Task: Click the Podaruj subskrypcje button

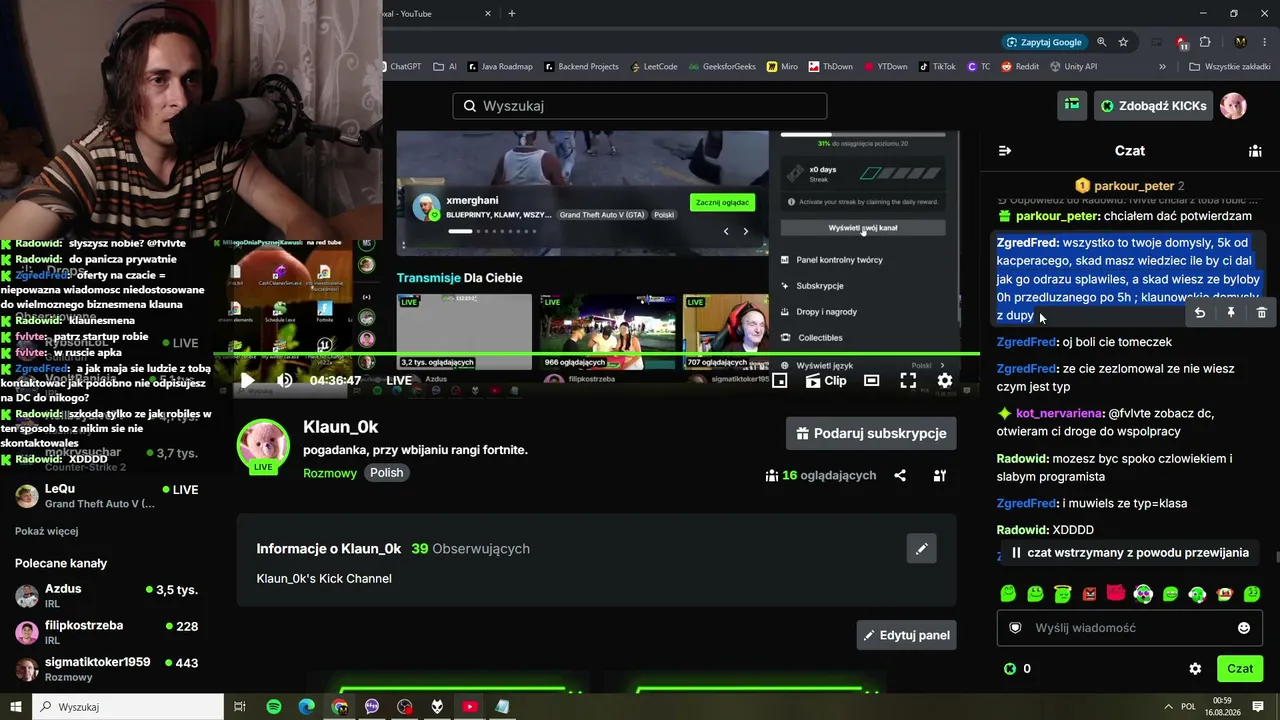Action: [871, 433]
